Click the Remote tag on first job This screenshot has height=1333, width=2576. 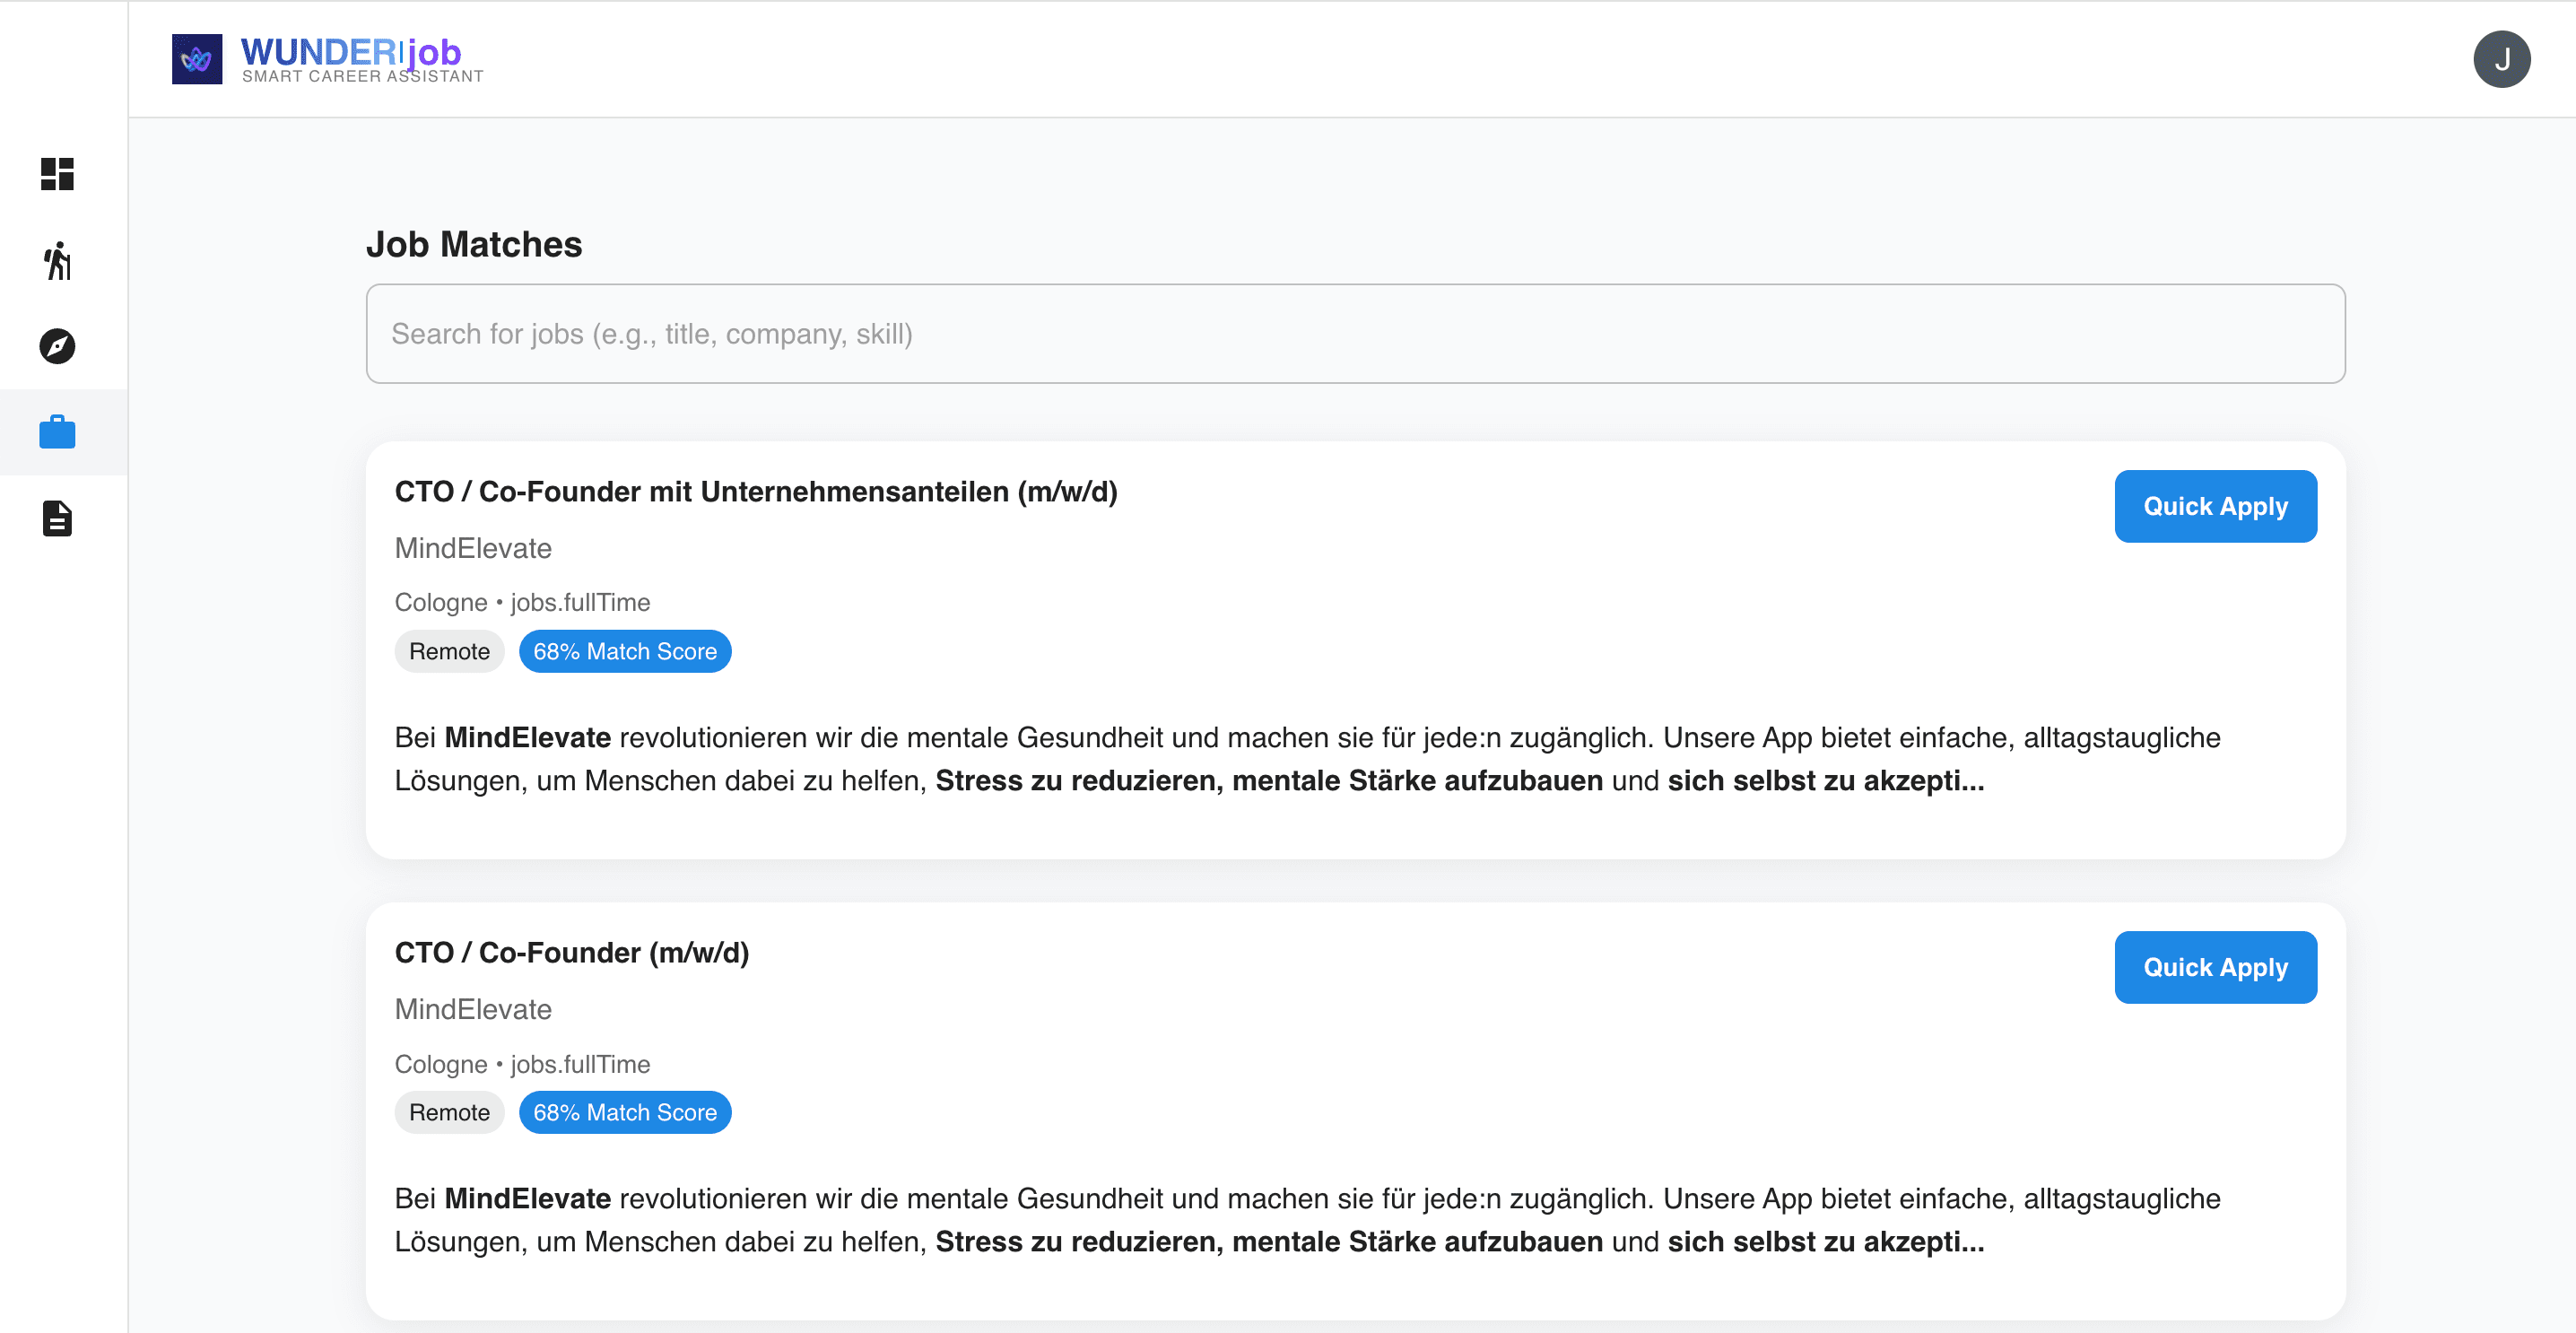click(448, 651)
